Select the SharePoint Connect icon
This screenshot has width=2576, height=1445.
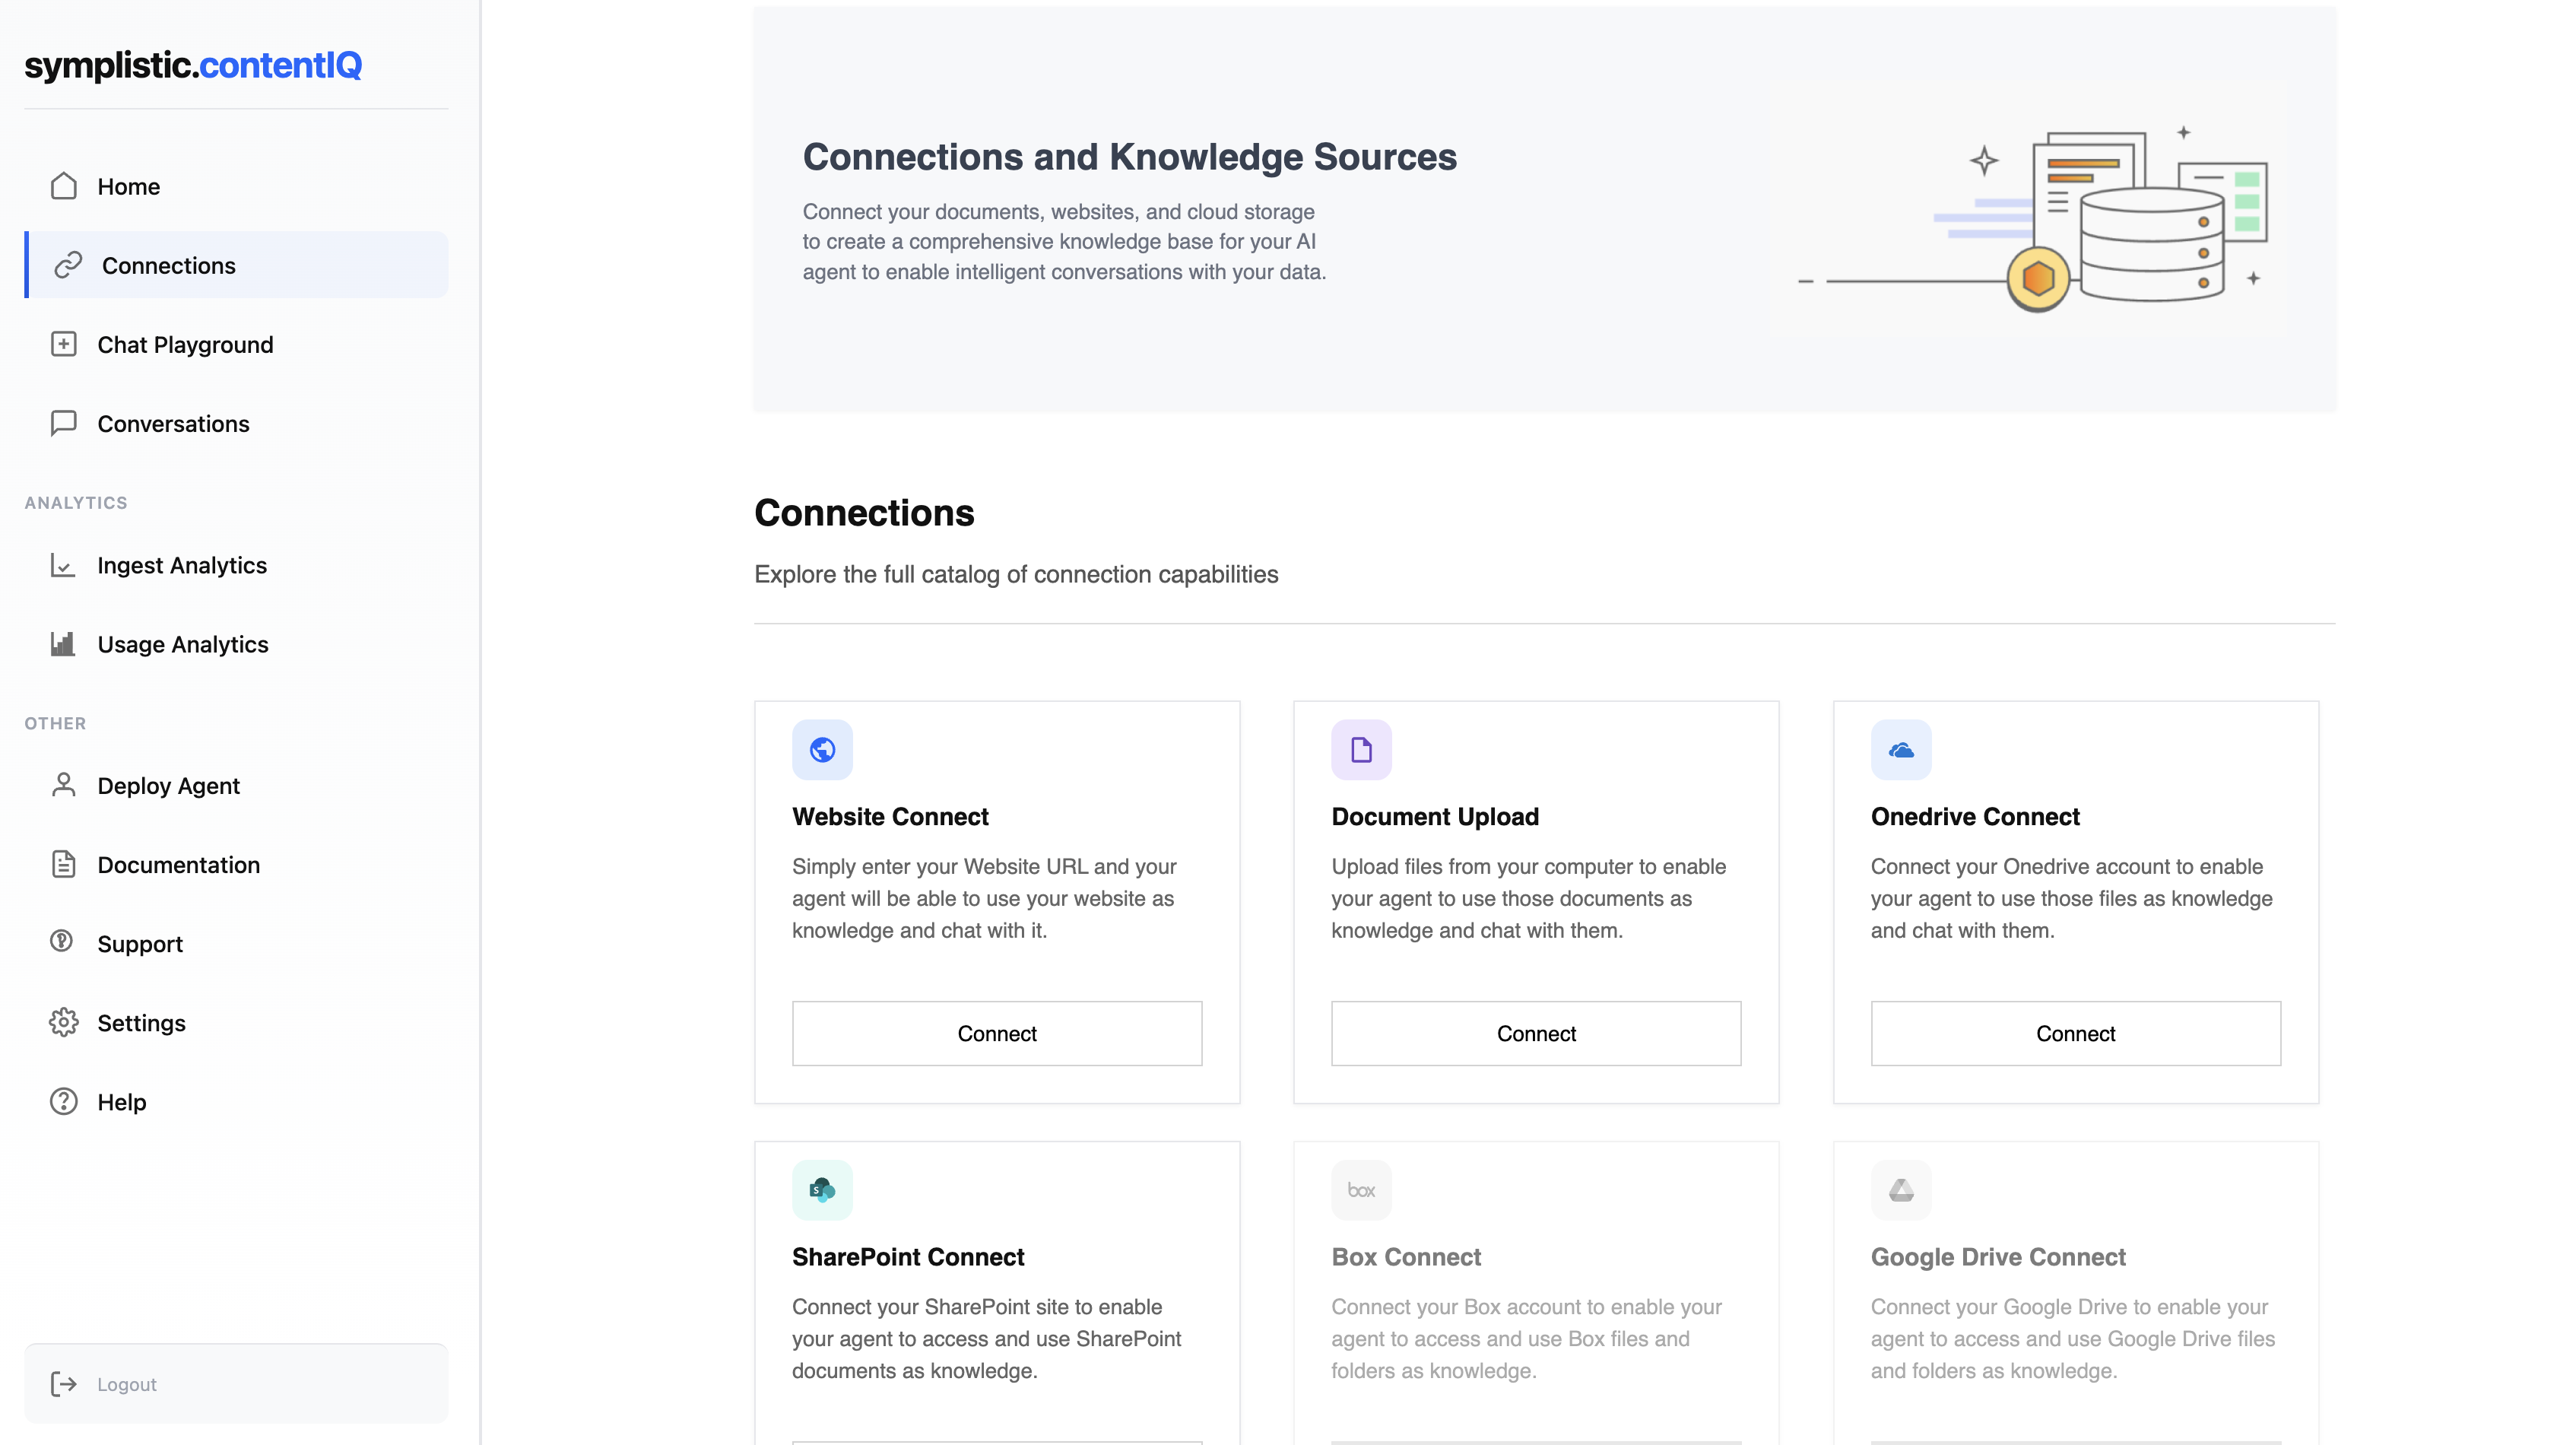point(822,1189)
